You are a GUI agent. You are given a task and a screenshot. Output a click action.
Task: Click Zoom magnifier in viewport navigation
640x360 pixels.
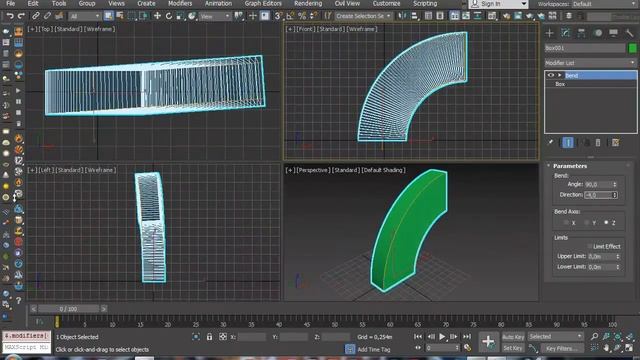(x=594, y=337)
